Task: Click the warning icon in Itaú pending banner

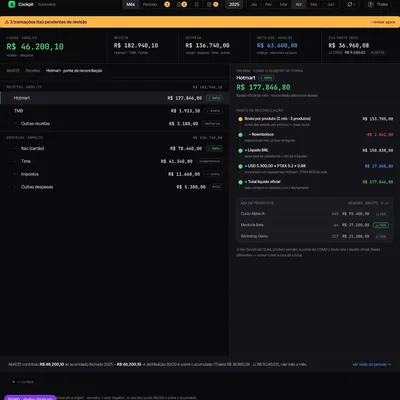Action: (7, 22)
